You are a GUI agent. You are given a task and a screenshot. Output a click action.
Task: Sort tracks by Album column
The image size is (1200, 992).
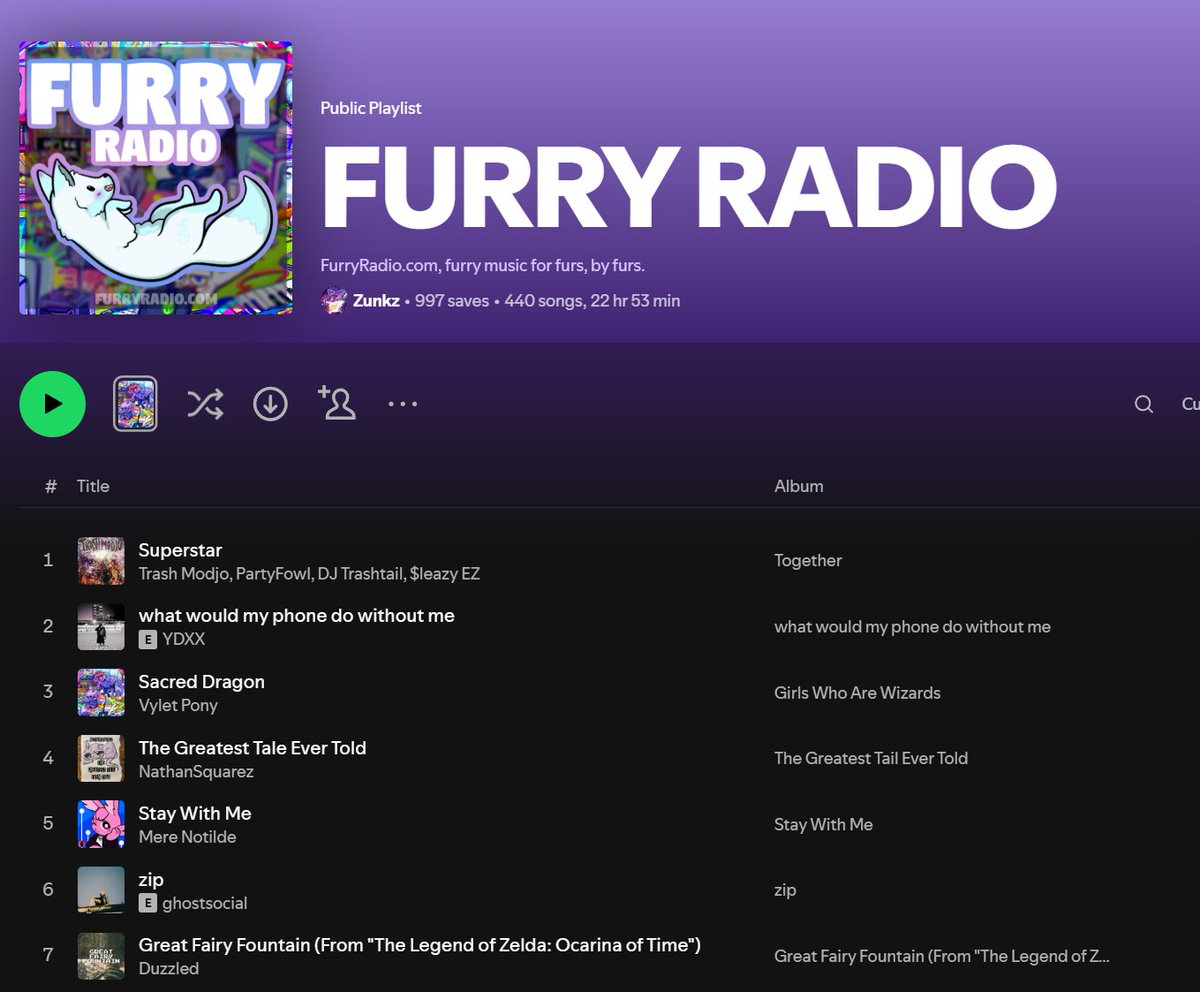(799, 486)
